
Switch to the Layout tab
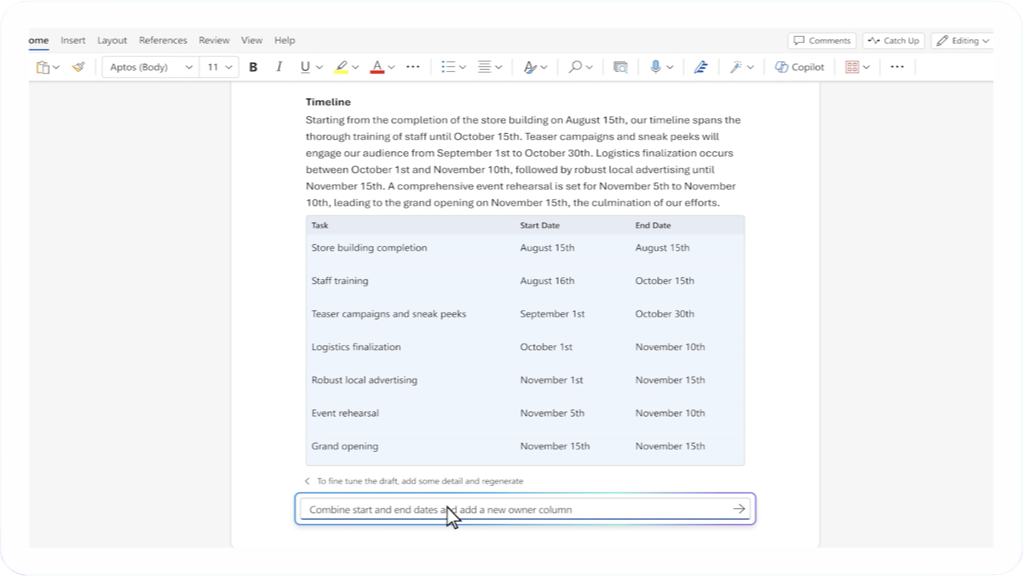[x=112, y=40]
